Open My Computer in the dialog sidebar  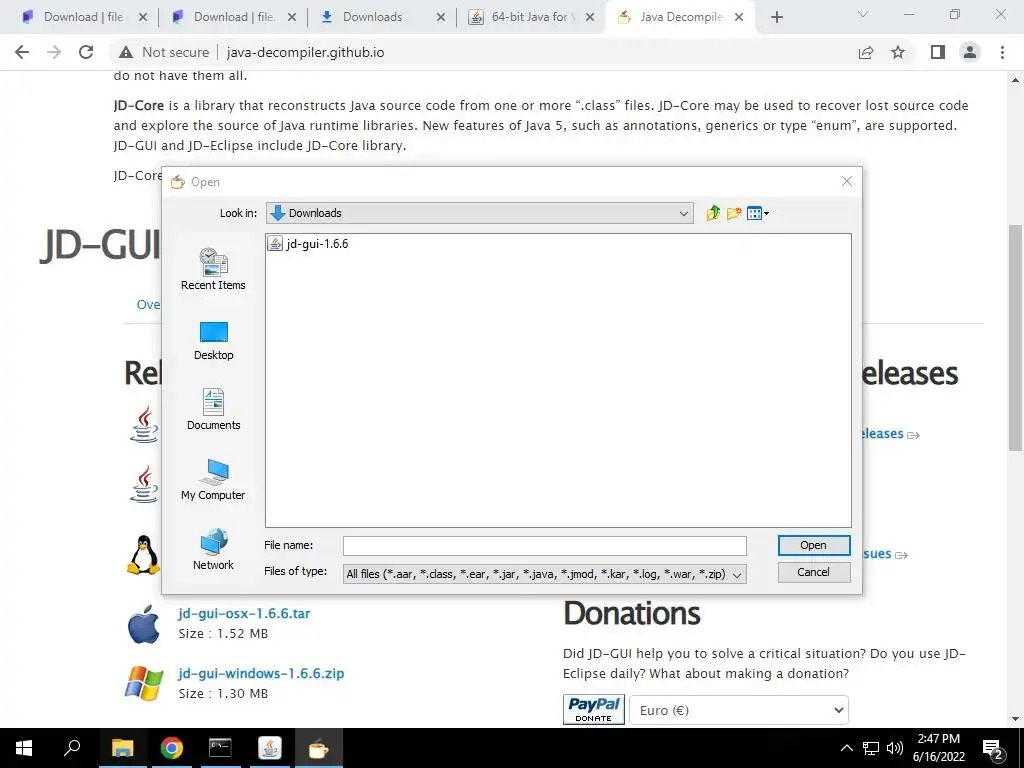[x=214, y=480]
